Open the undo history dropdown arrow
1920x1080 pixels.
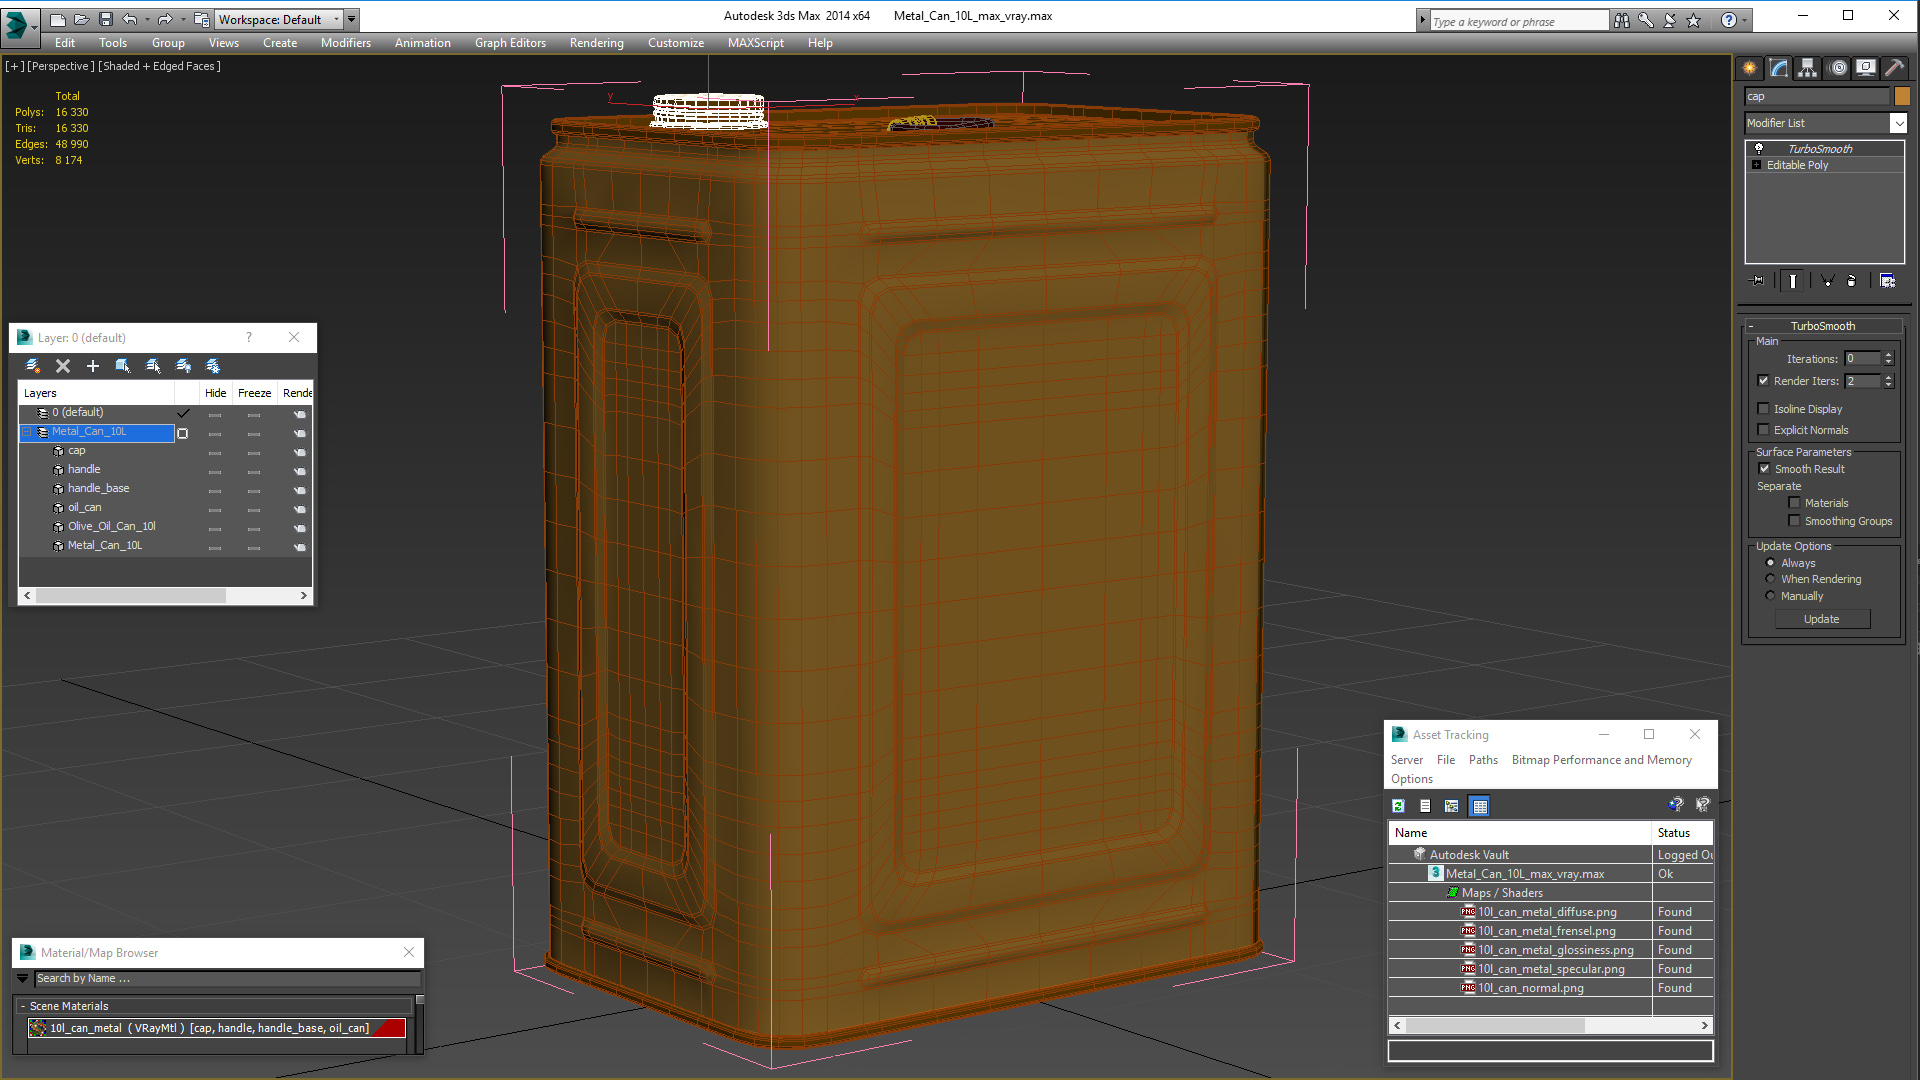(x=146, y=19)
